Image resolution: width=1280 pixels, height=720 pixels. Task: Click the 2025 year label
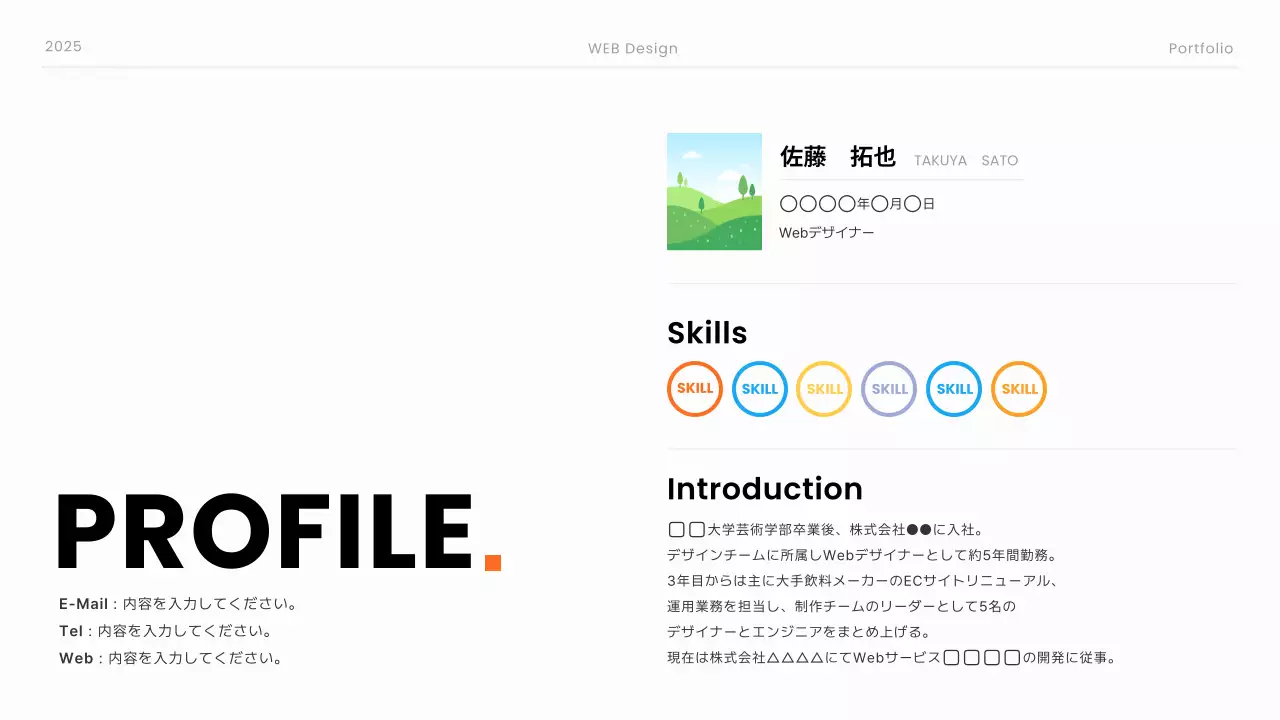pyautogui.click(x=63, y=45)
